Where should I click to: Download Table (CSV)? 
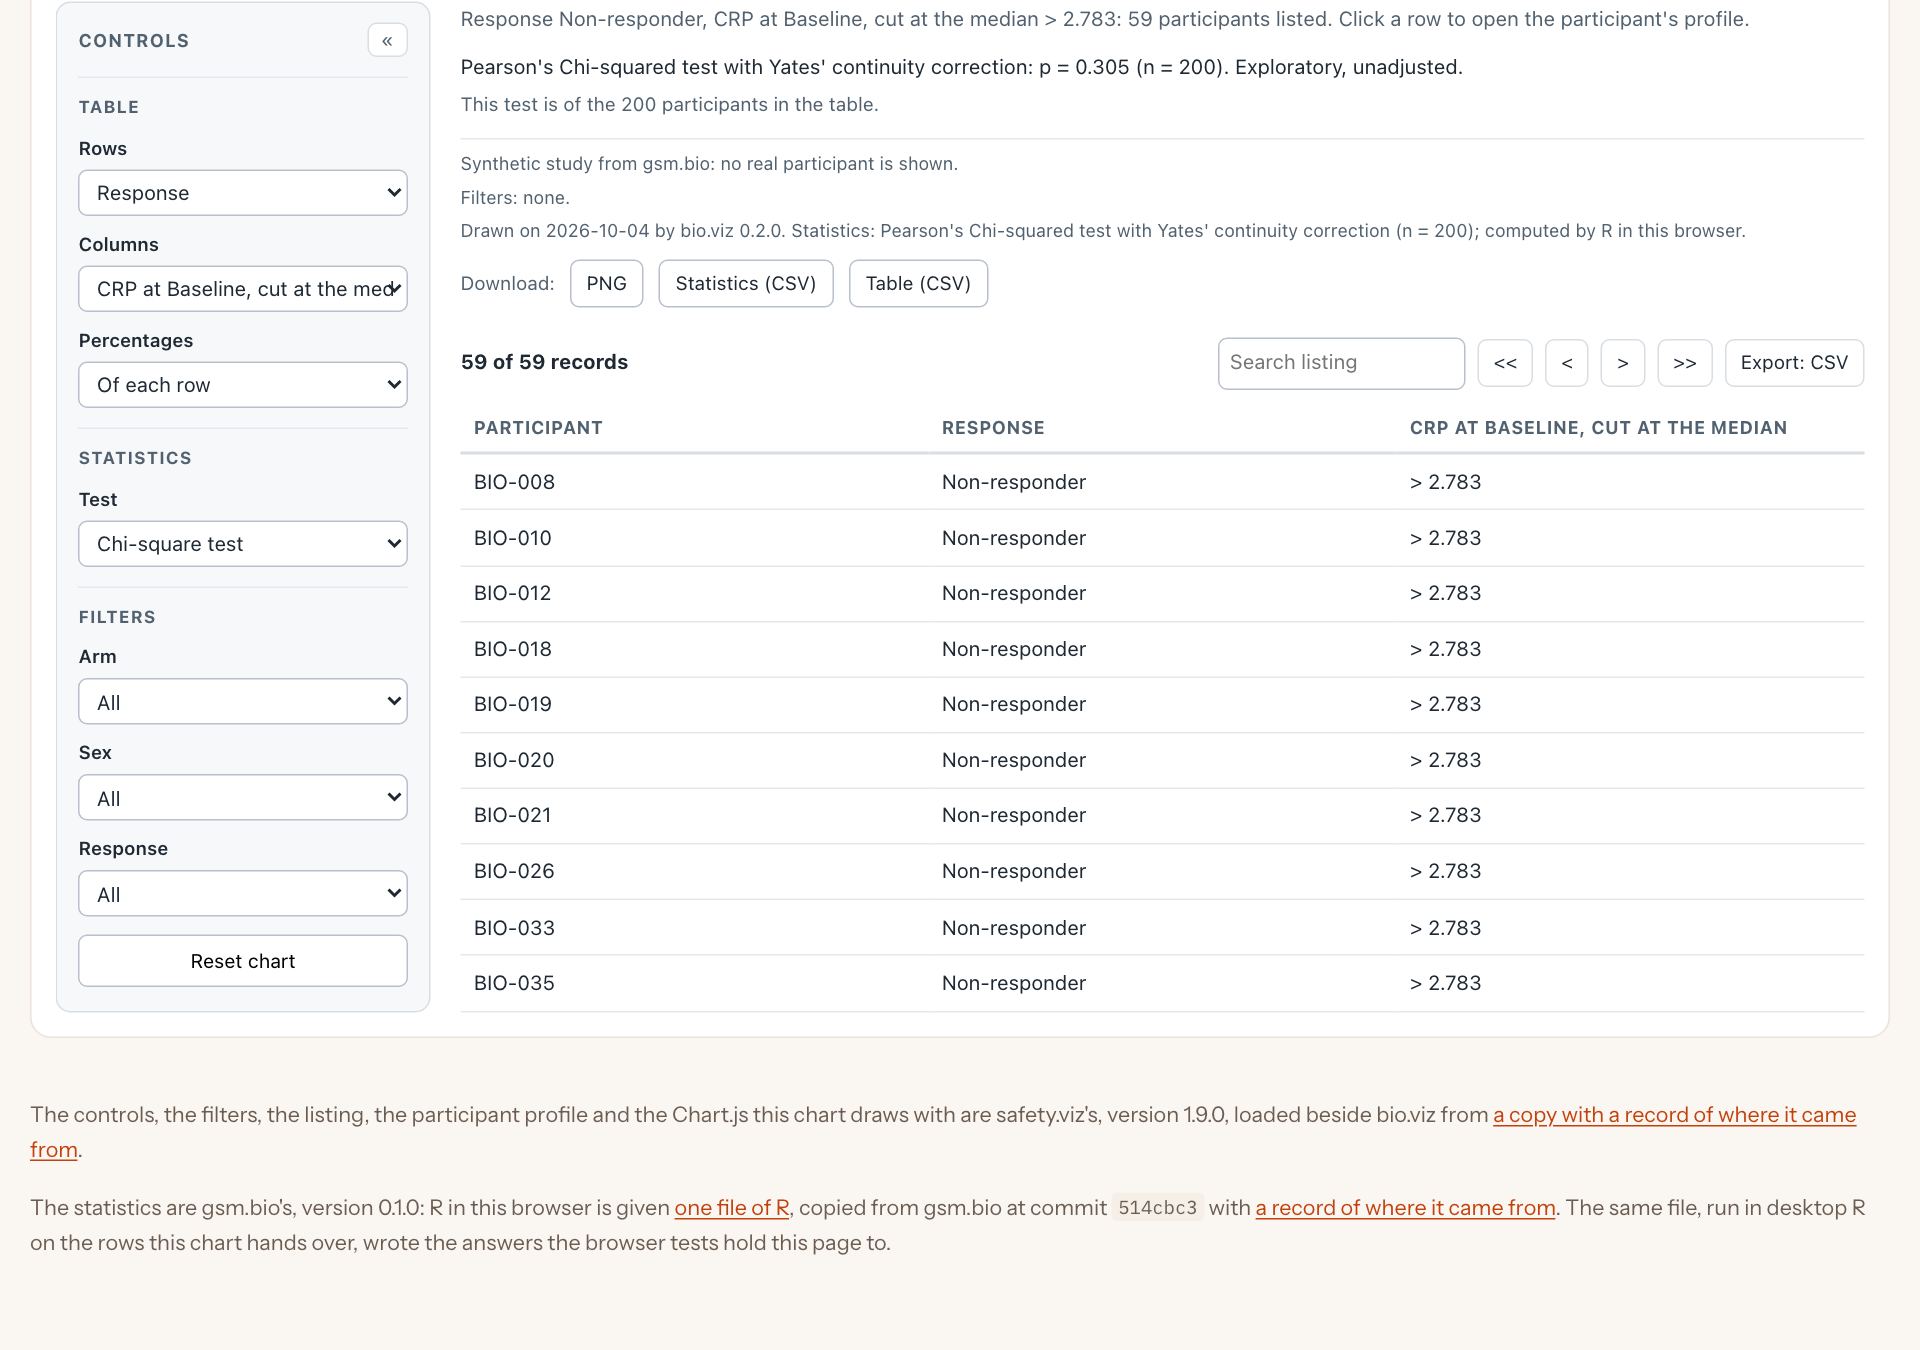coord(918,284)
